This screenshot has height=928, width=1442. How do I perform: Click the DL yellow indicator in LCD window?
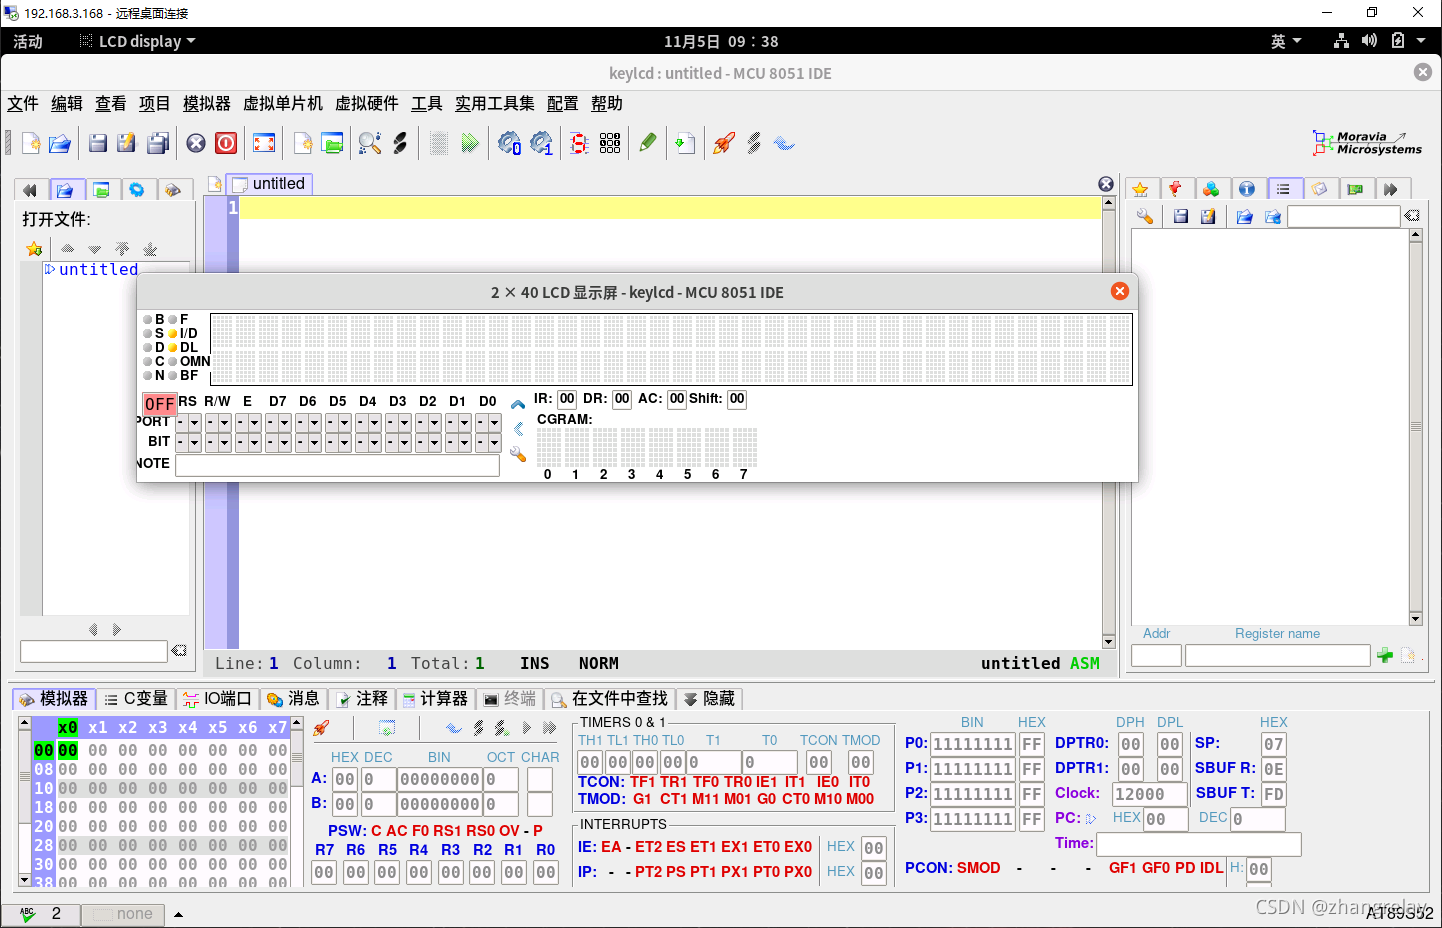[172, 347]
